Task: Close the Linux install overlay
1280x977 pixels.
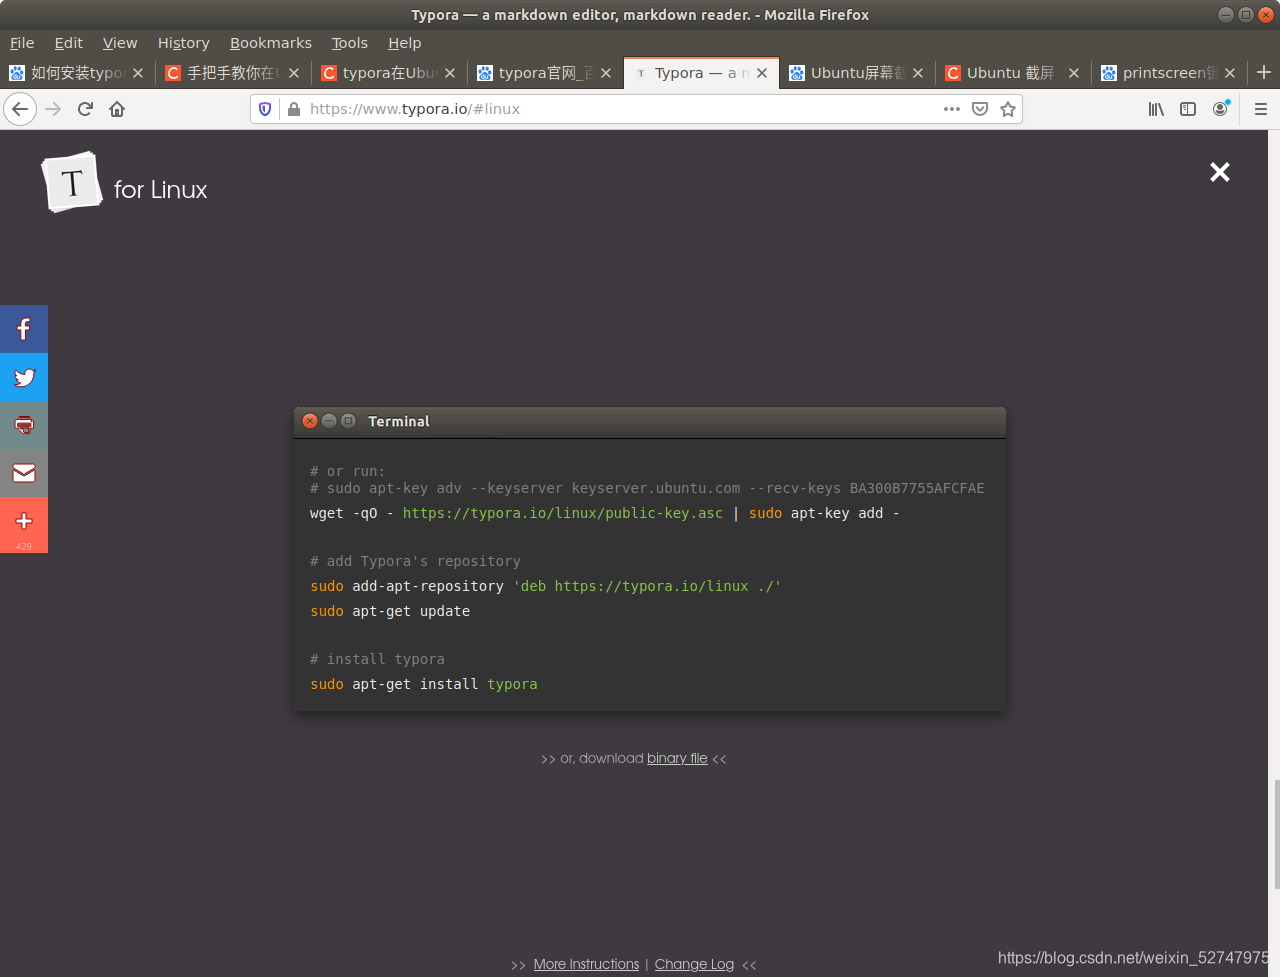Action: click(1220, 172)
